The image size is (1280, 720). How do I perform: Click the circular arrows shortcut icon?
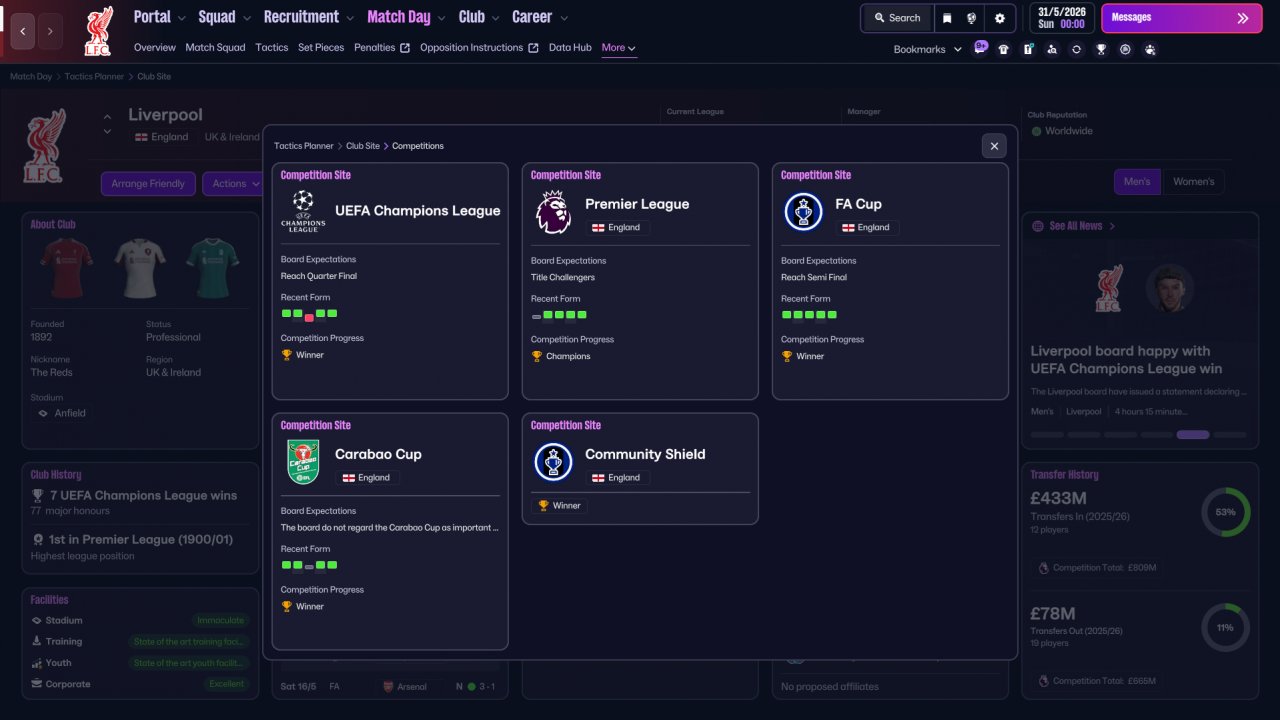[x=1076, y=49]
